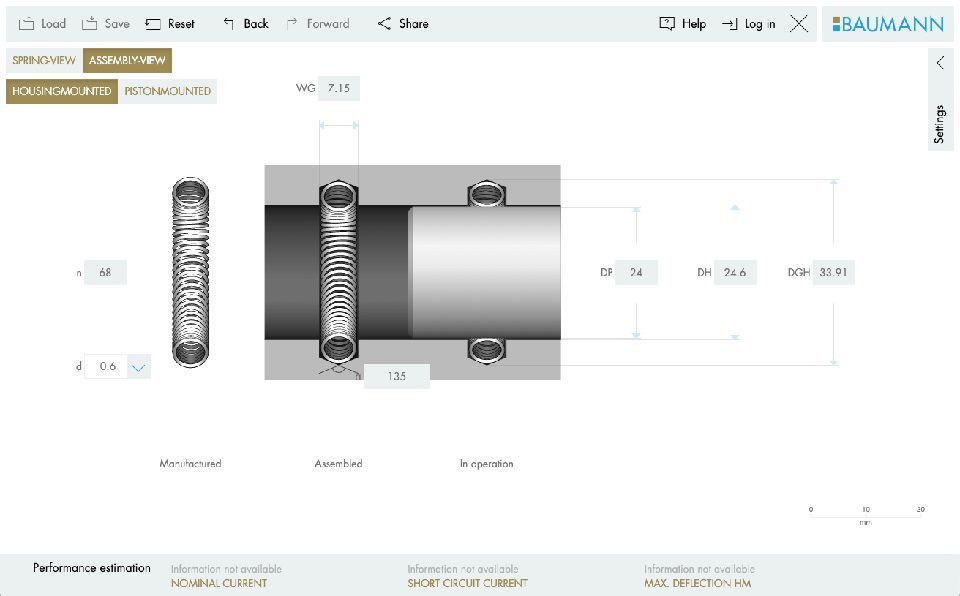
Task: Edit the WG value field 7.15
Action: [339, 88]
